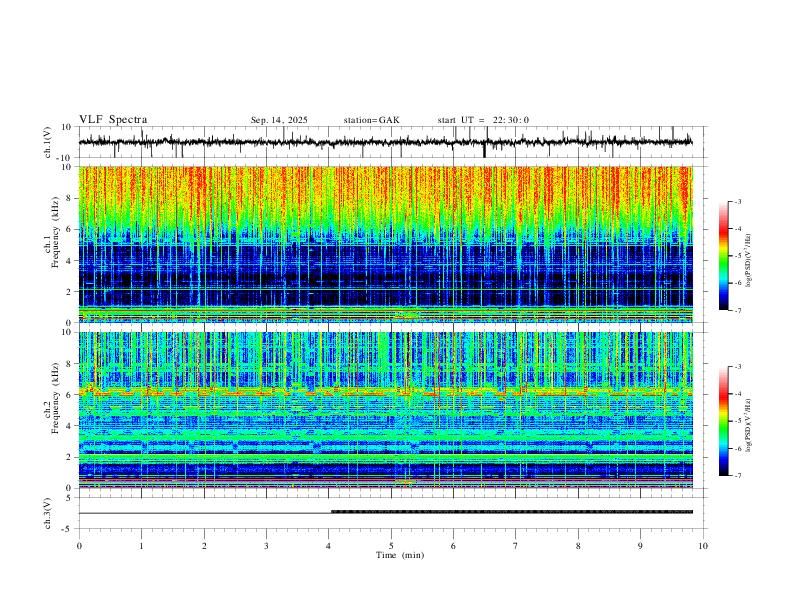This screenshot has width=792, height=612.
Task: Click time axis tick label "4"
Action: click(x=329, y=546)
